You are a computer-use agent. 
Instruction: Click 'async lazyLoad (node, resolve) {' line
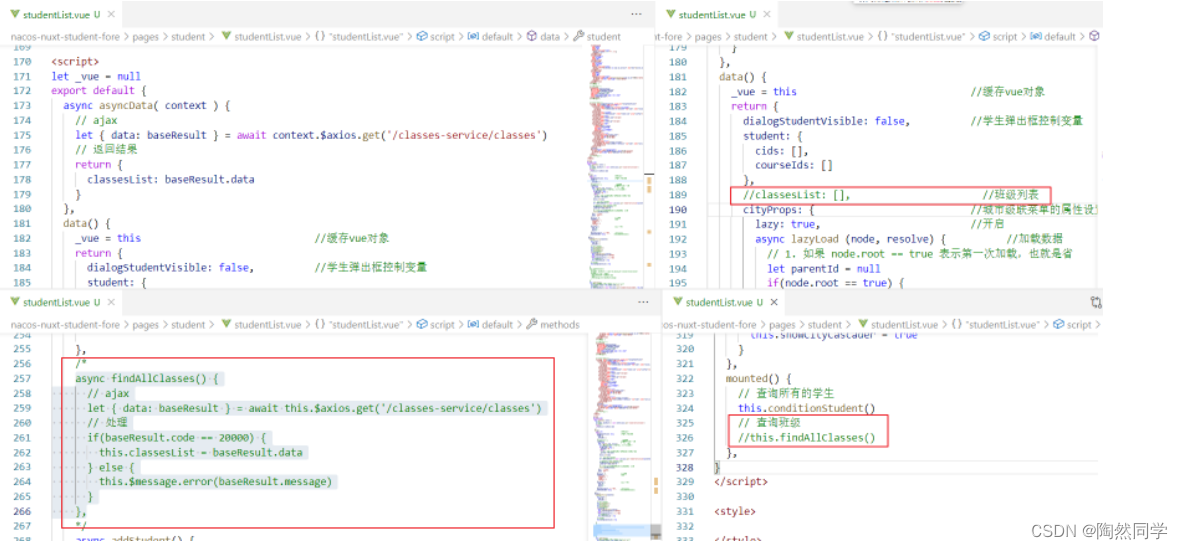click(850, 239)
